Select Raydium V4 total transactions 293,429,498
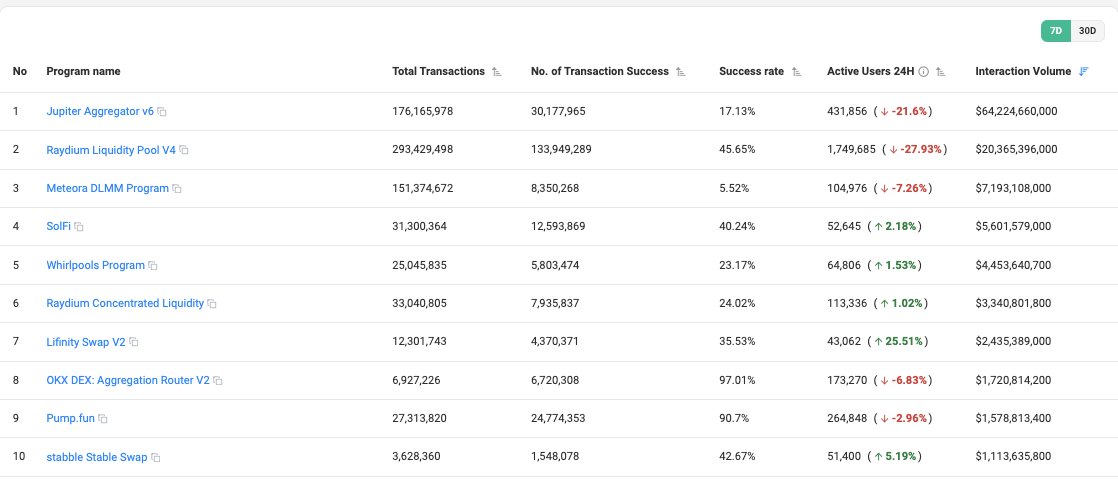 coord(423,150)
